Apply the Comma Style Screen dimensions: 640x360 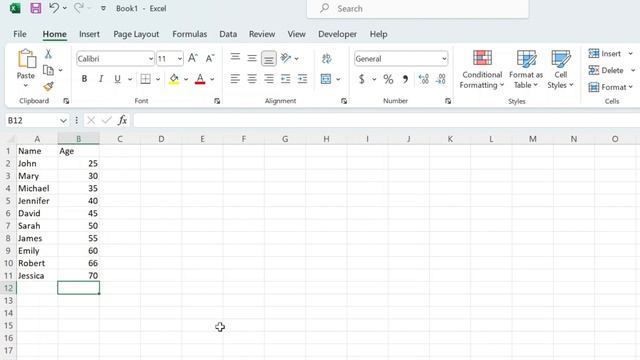(x=405, y=79)
